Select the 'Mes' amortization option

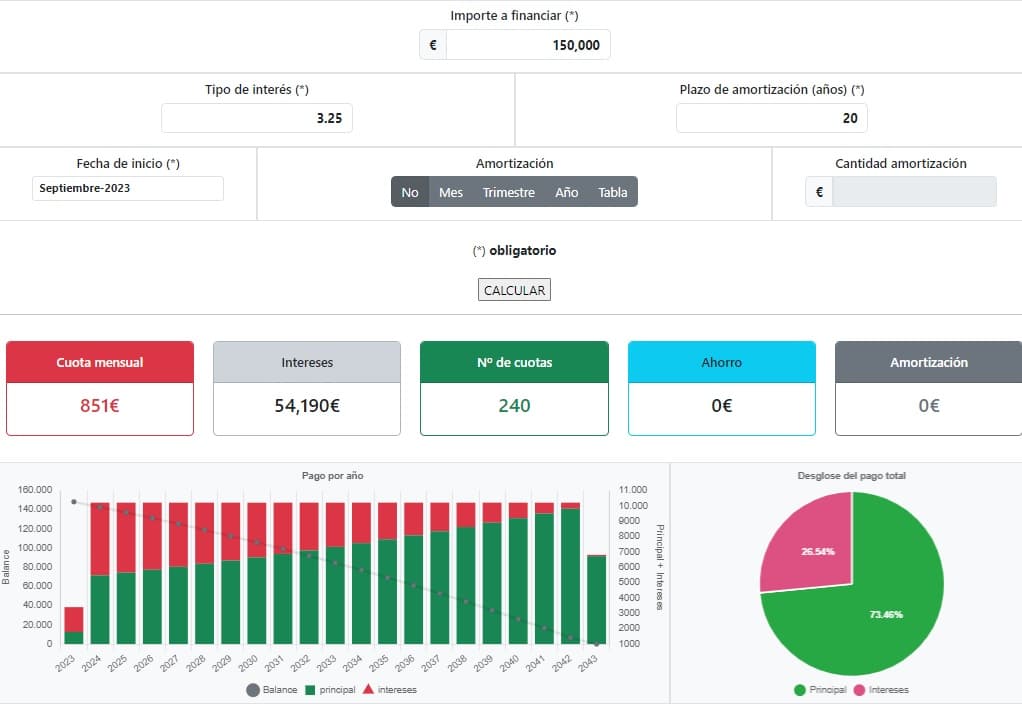pyautogui.click(x=450, y=192)
